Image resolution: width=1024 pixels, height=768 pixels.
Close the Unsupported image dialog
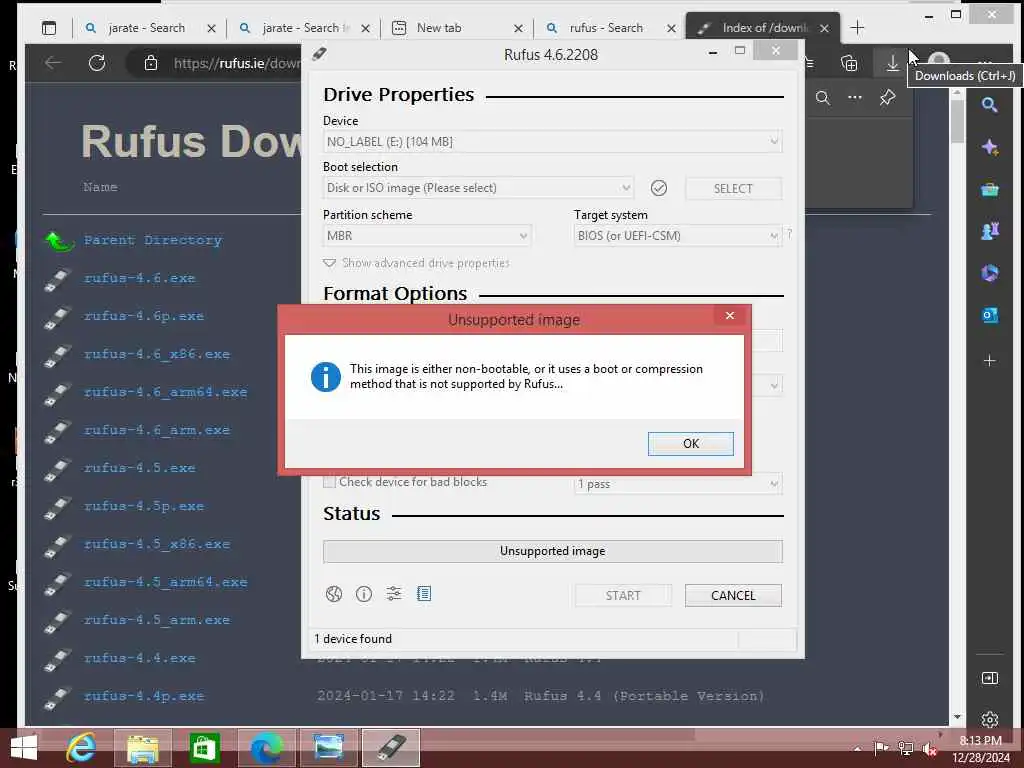729,316
